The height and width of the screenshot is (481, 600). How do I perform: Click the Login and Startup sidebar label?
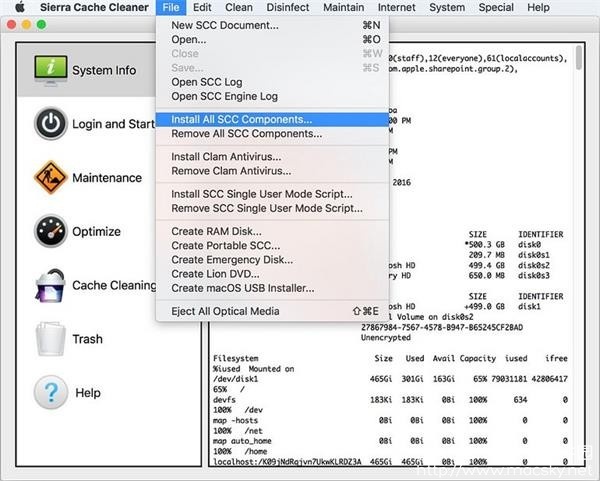point(114,124)
